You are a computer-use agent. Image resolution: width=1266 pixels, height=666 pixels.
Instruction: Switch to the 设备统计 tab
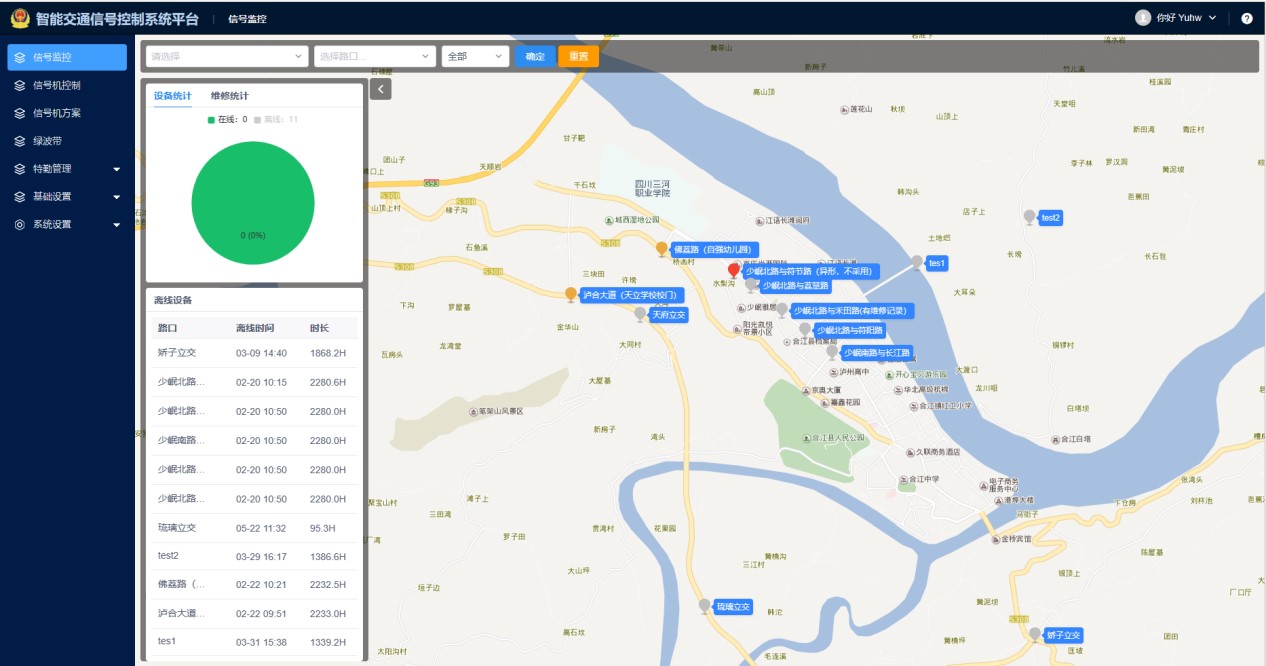[172, 96]
